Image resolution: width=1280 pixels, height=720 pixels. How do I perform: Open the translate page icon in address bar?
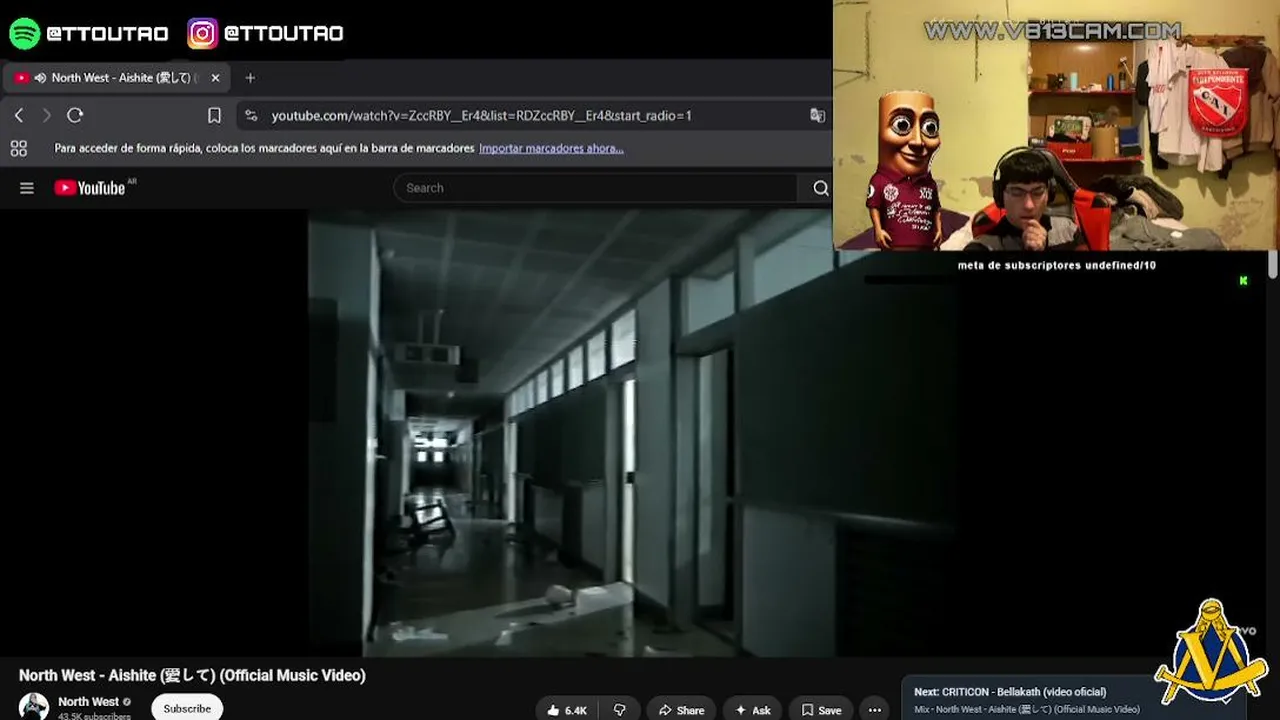pos(817,115)
